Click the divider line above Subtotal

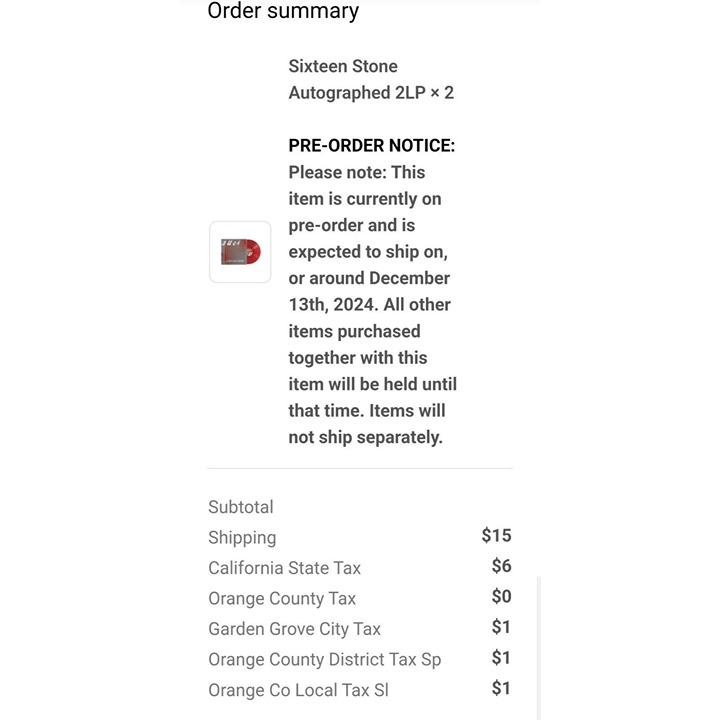360,468
